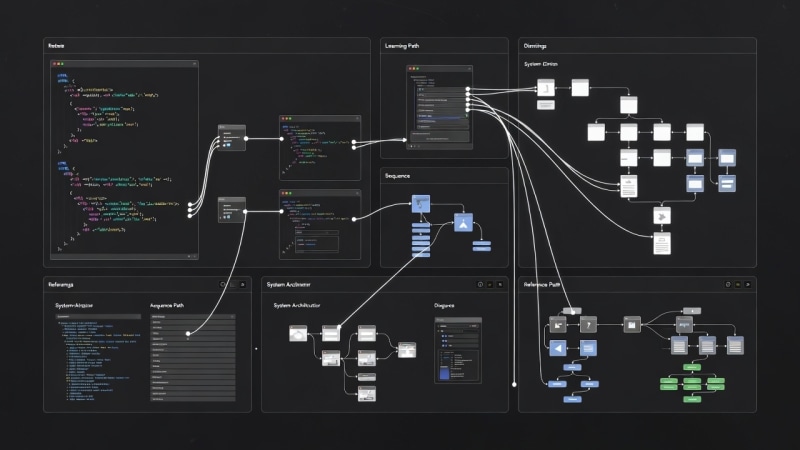Click the question mark node in Reference Path
Screen dimensions: 800x450
point(589,324)
